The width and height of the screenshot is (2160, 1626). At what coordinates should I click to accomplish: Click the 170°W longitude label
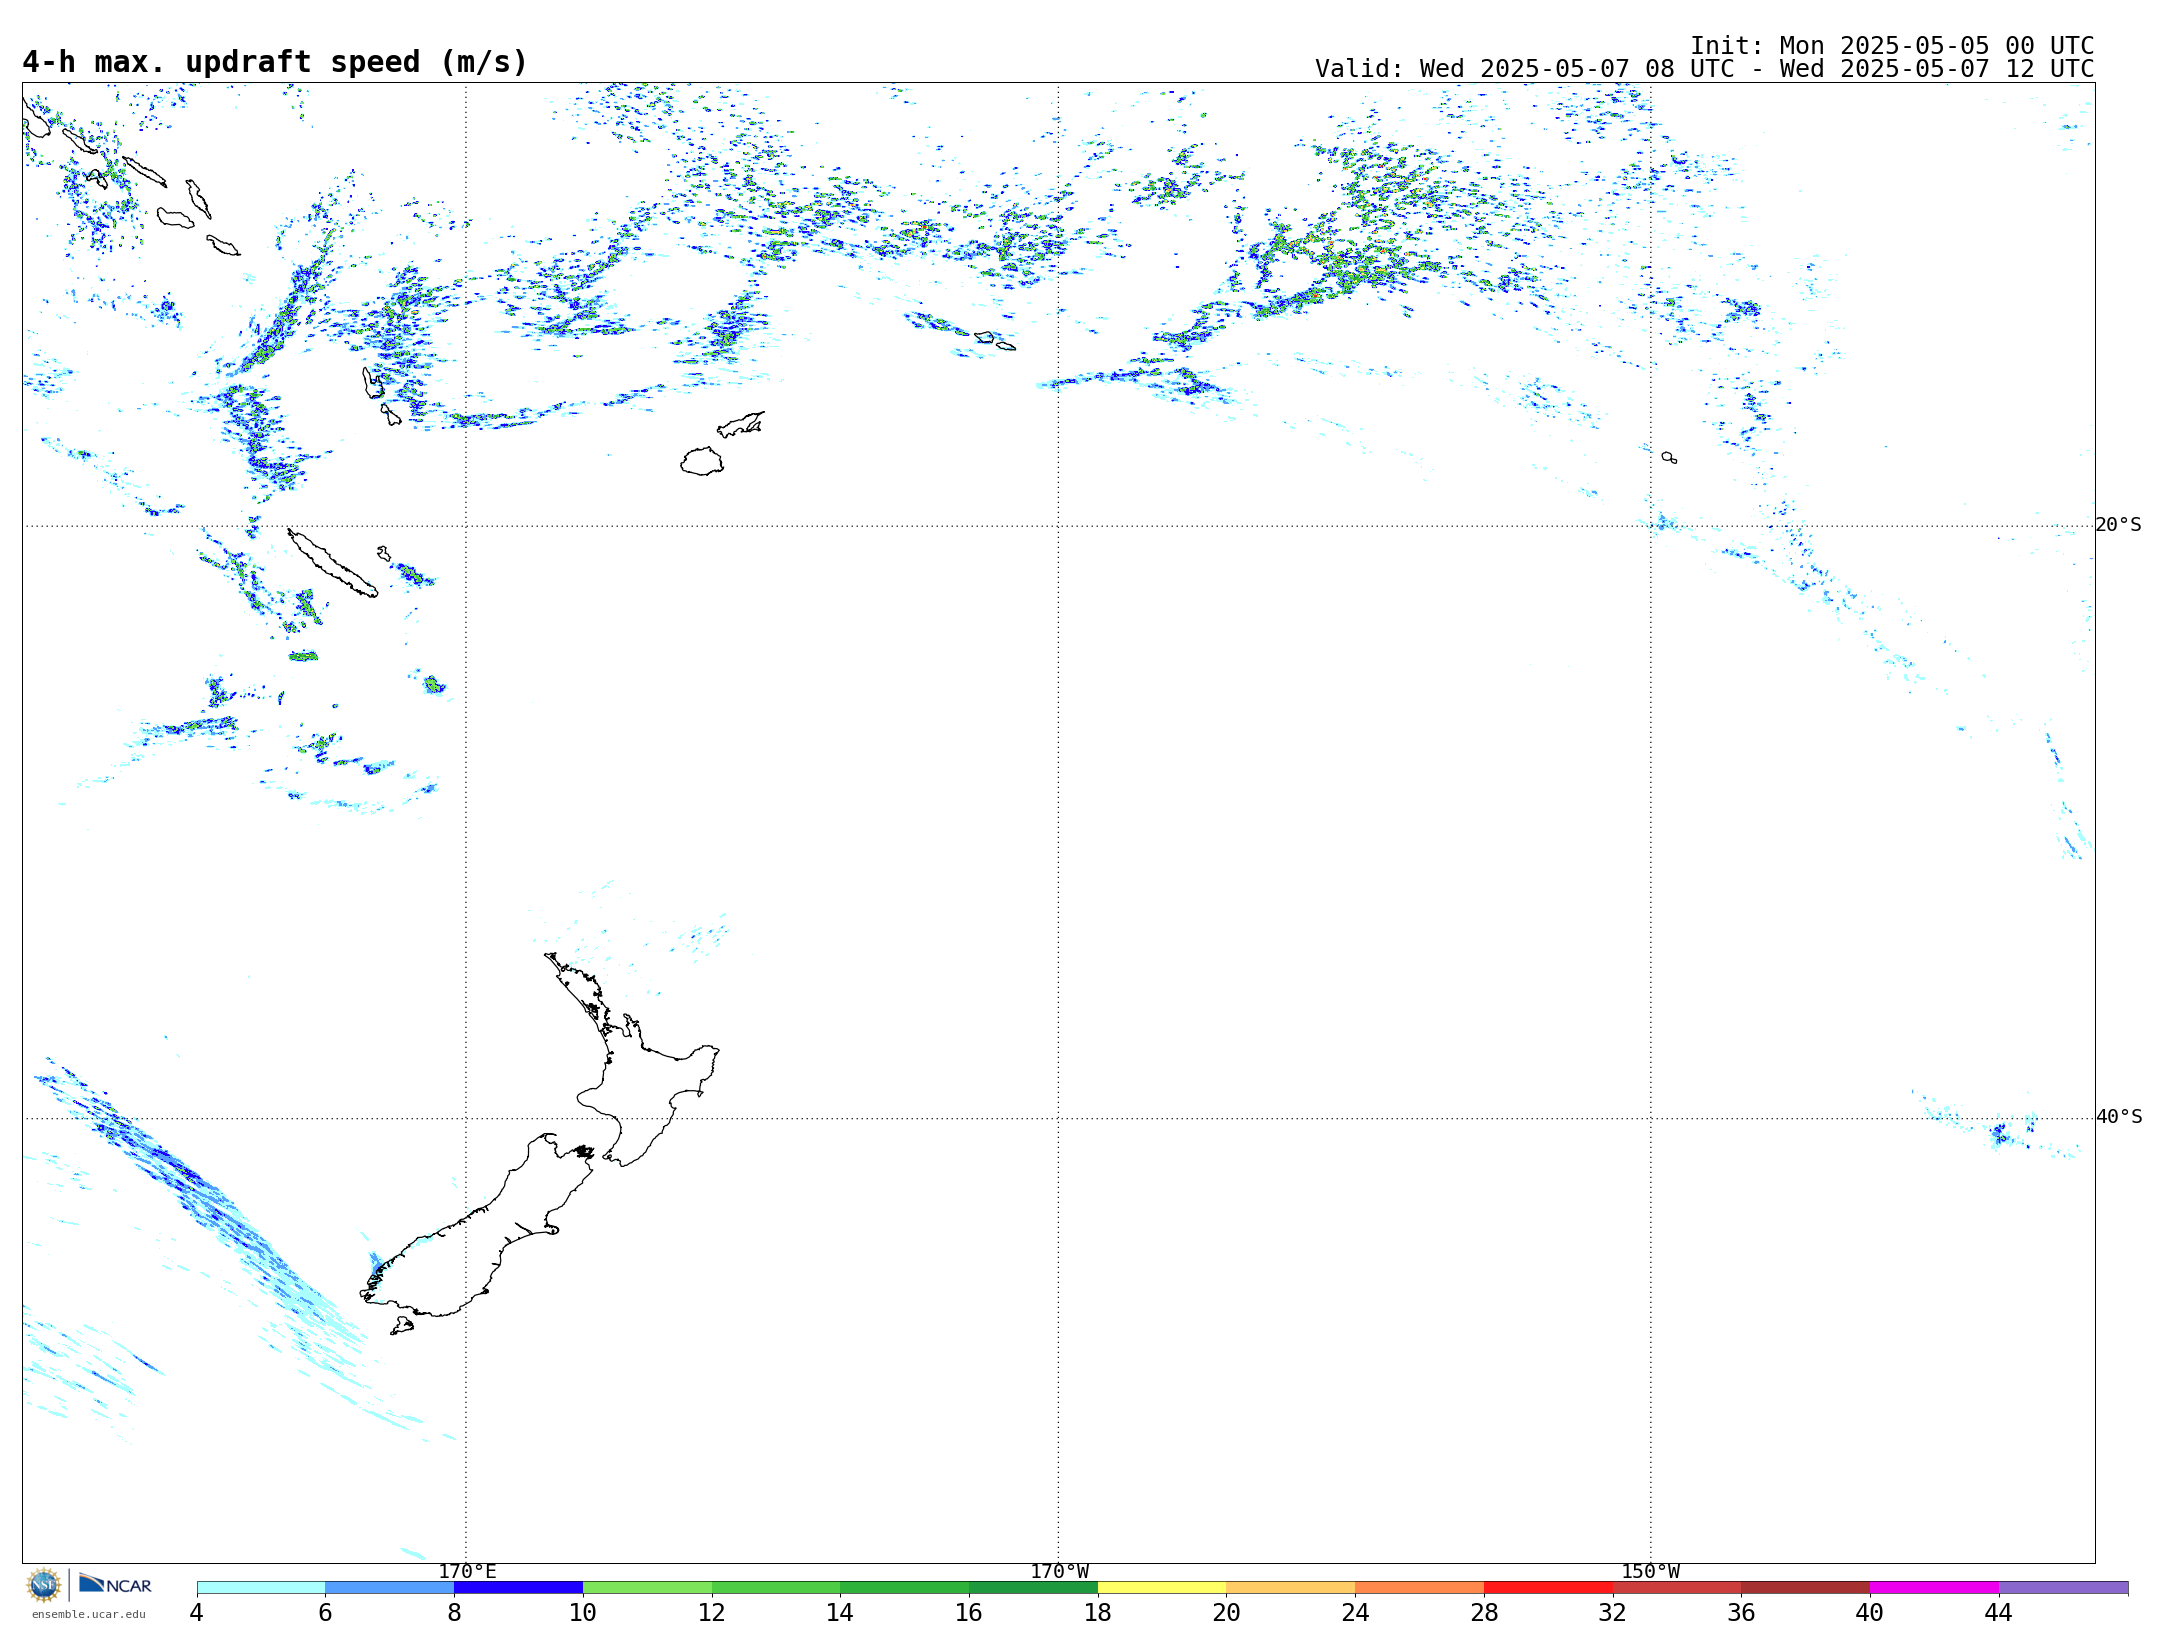tap(1059, 1572)
